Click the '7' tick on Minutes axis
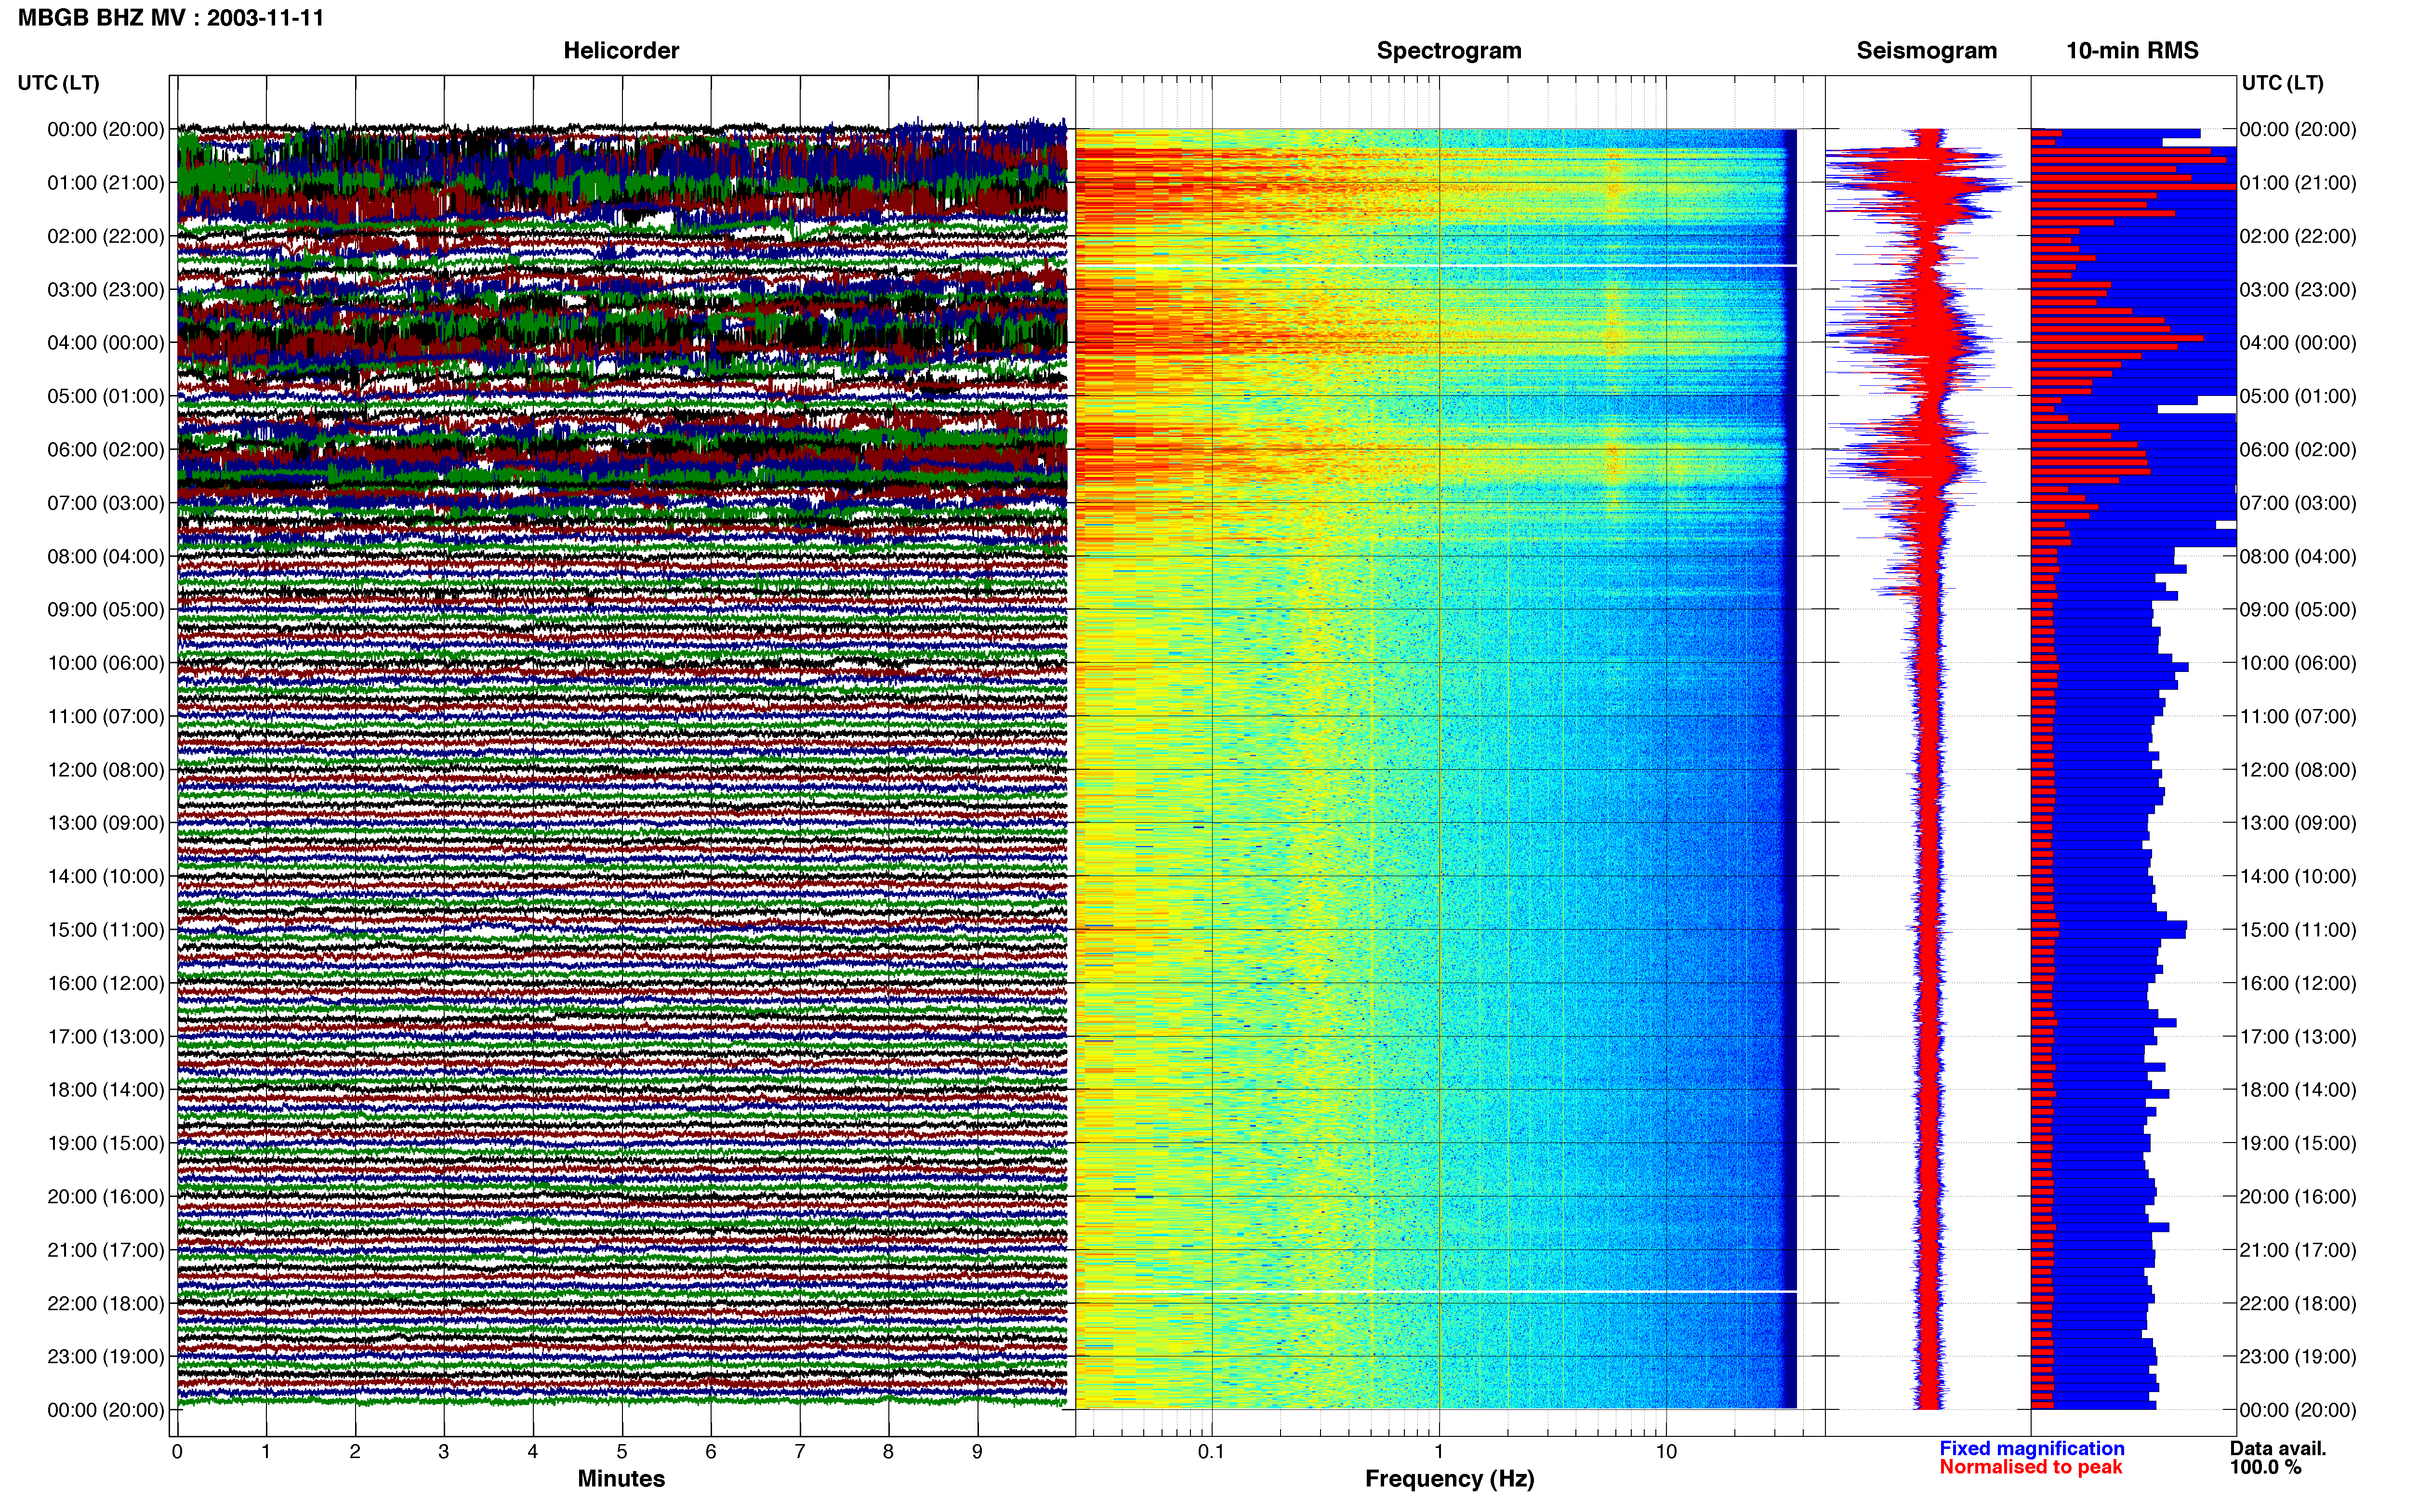Screen dimensions: 2418x1512 click(x=800, y=1451)
